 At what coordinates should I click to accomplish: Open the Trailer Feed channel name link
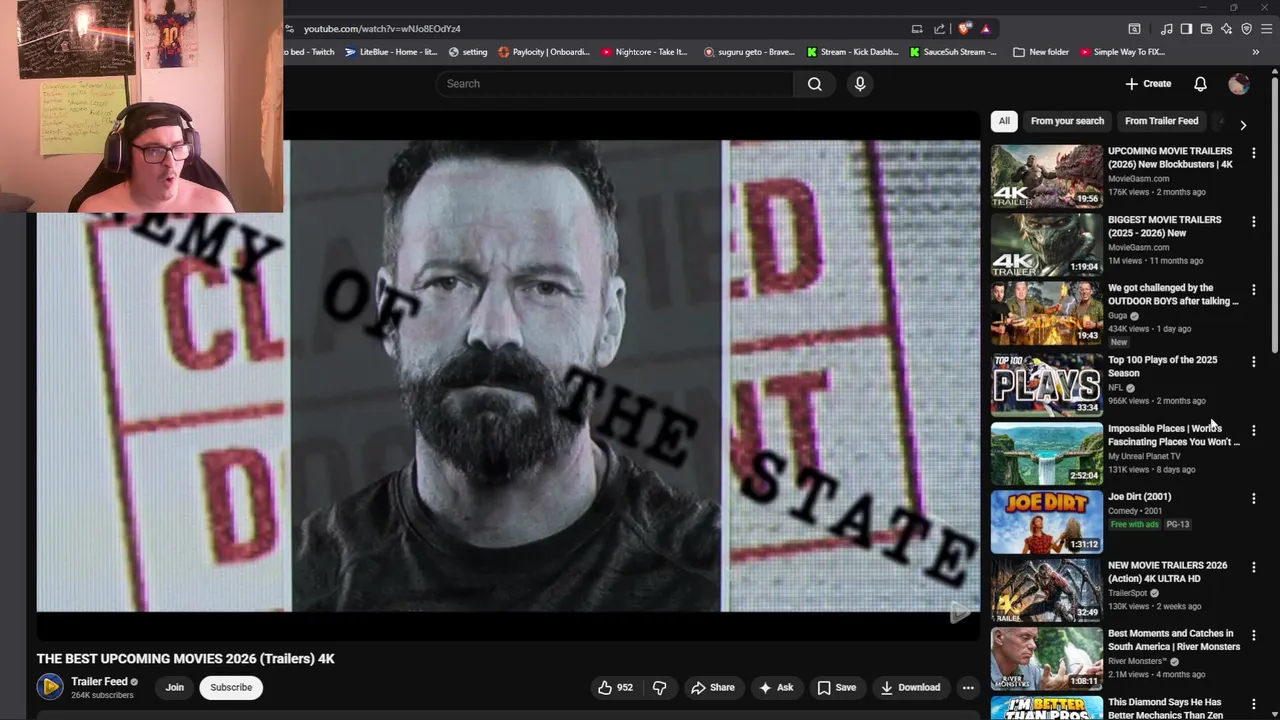click(100, 682)
